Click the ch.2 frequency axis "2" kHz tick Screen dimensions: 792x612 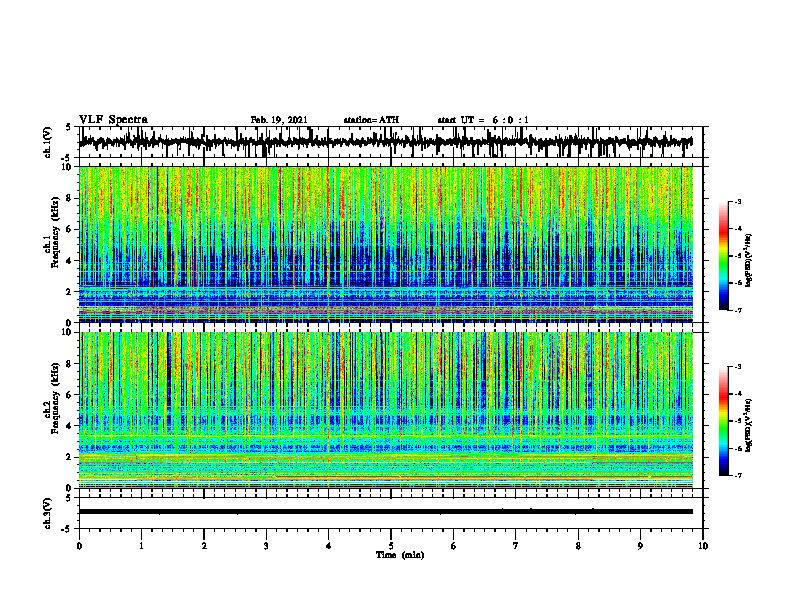tap(70, 457)
